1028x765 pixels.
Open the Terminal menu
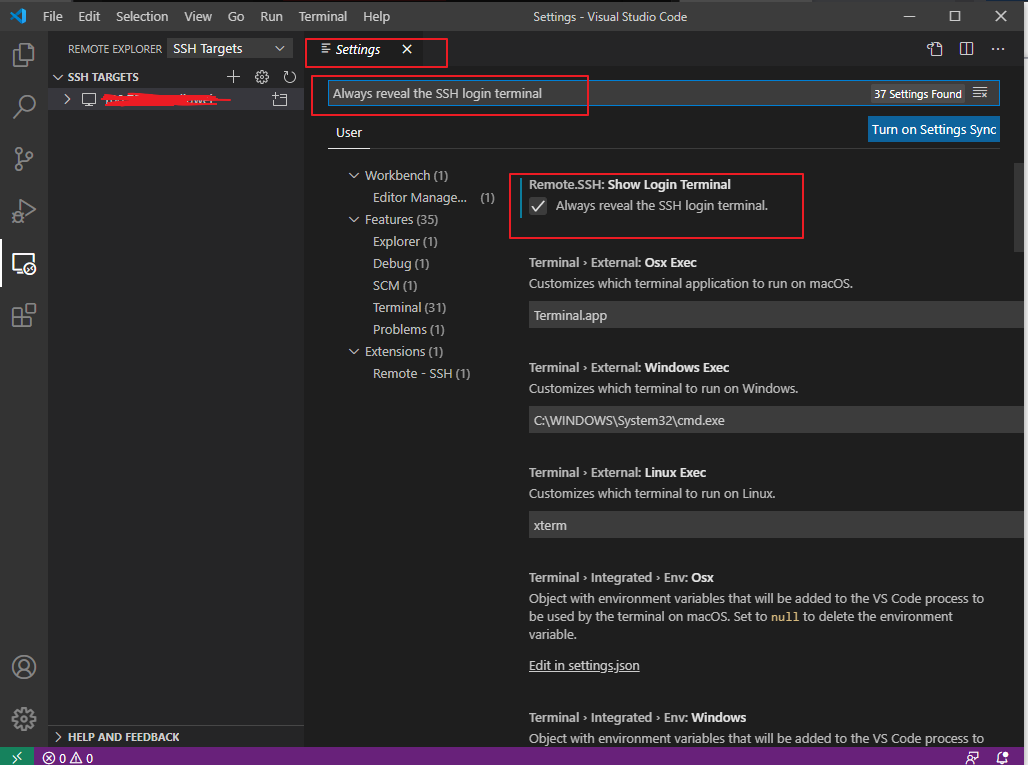tap(323, 16)
